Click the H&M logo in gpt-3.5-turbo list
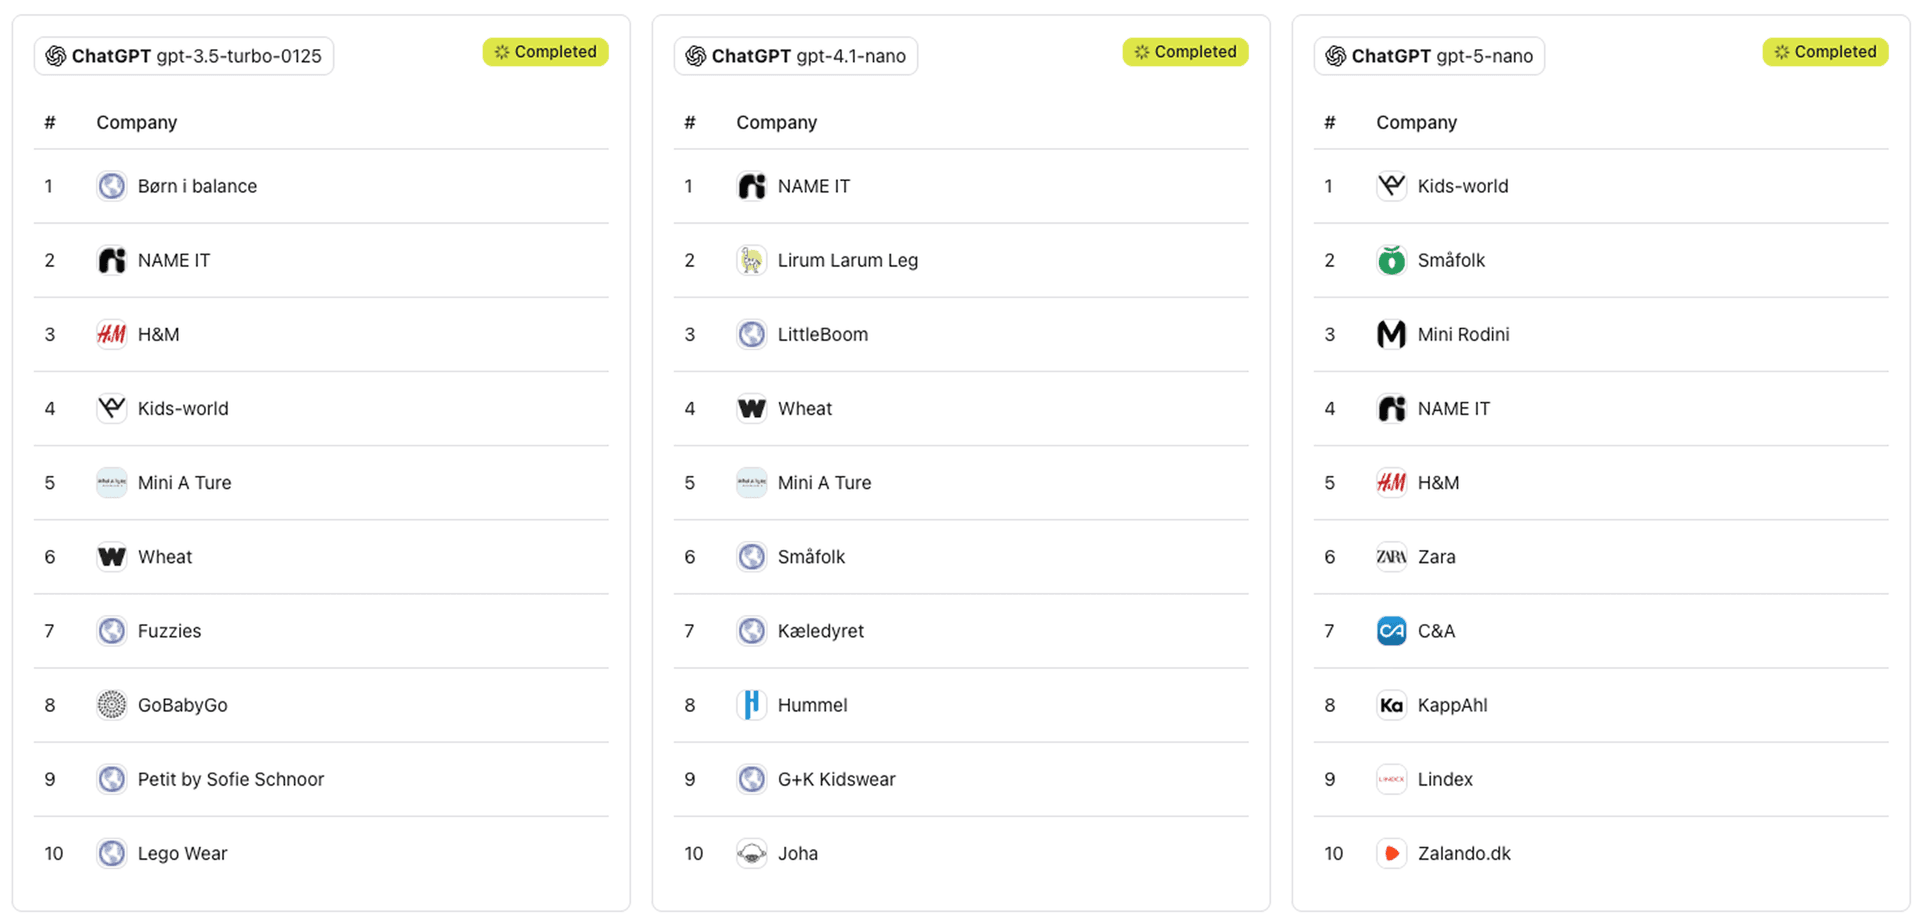The image size is (1920, 921). (111, 334)
